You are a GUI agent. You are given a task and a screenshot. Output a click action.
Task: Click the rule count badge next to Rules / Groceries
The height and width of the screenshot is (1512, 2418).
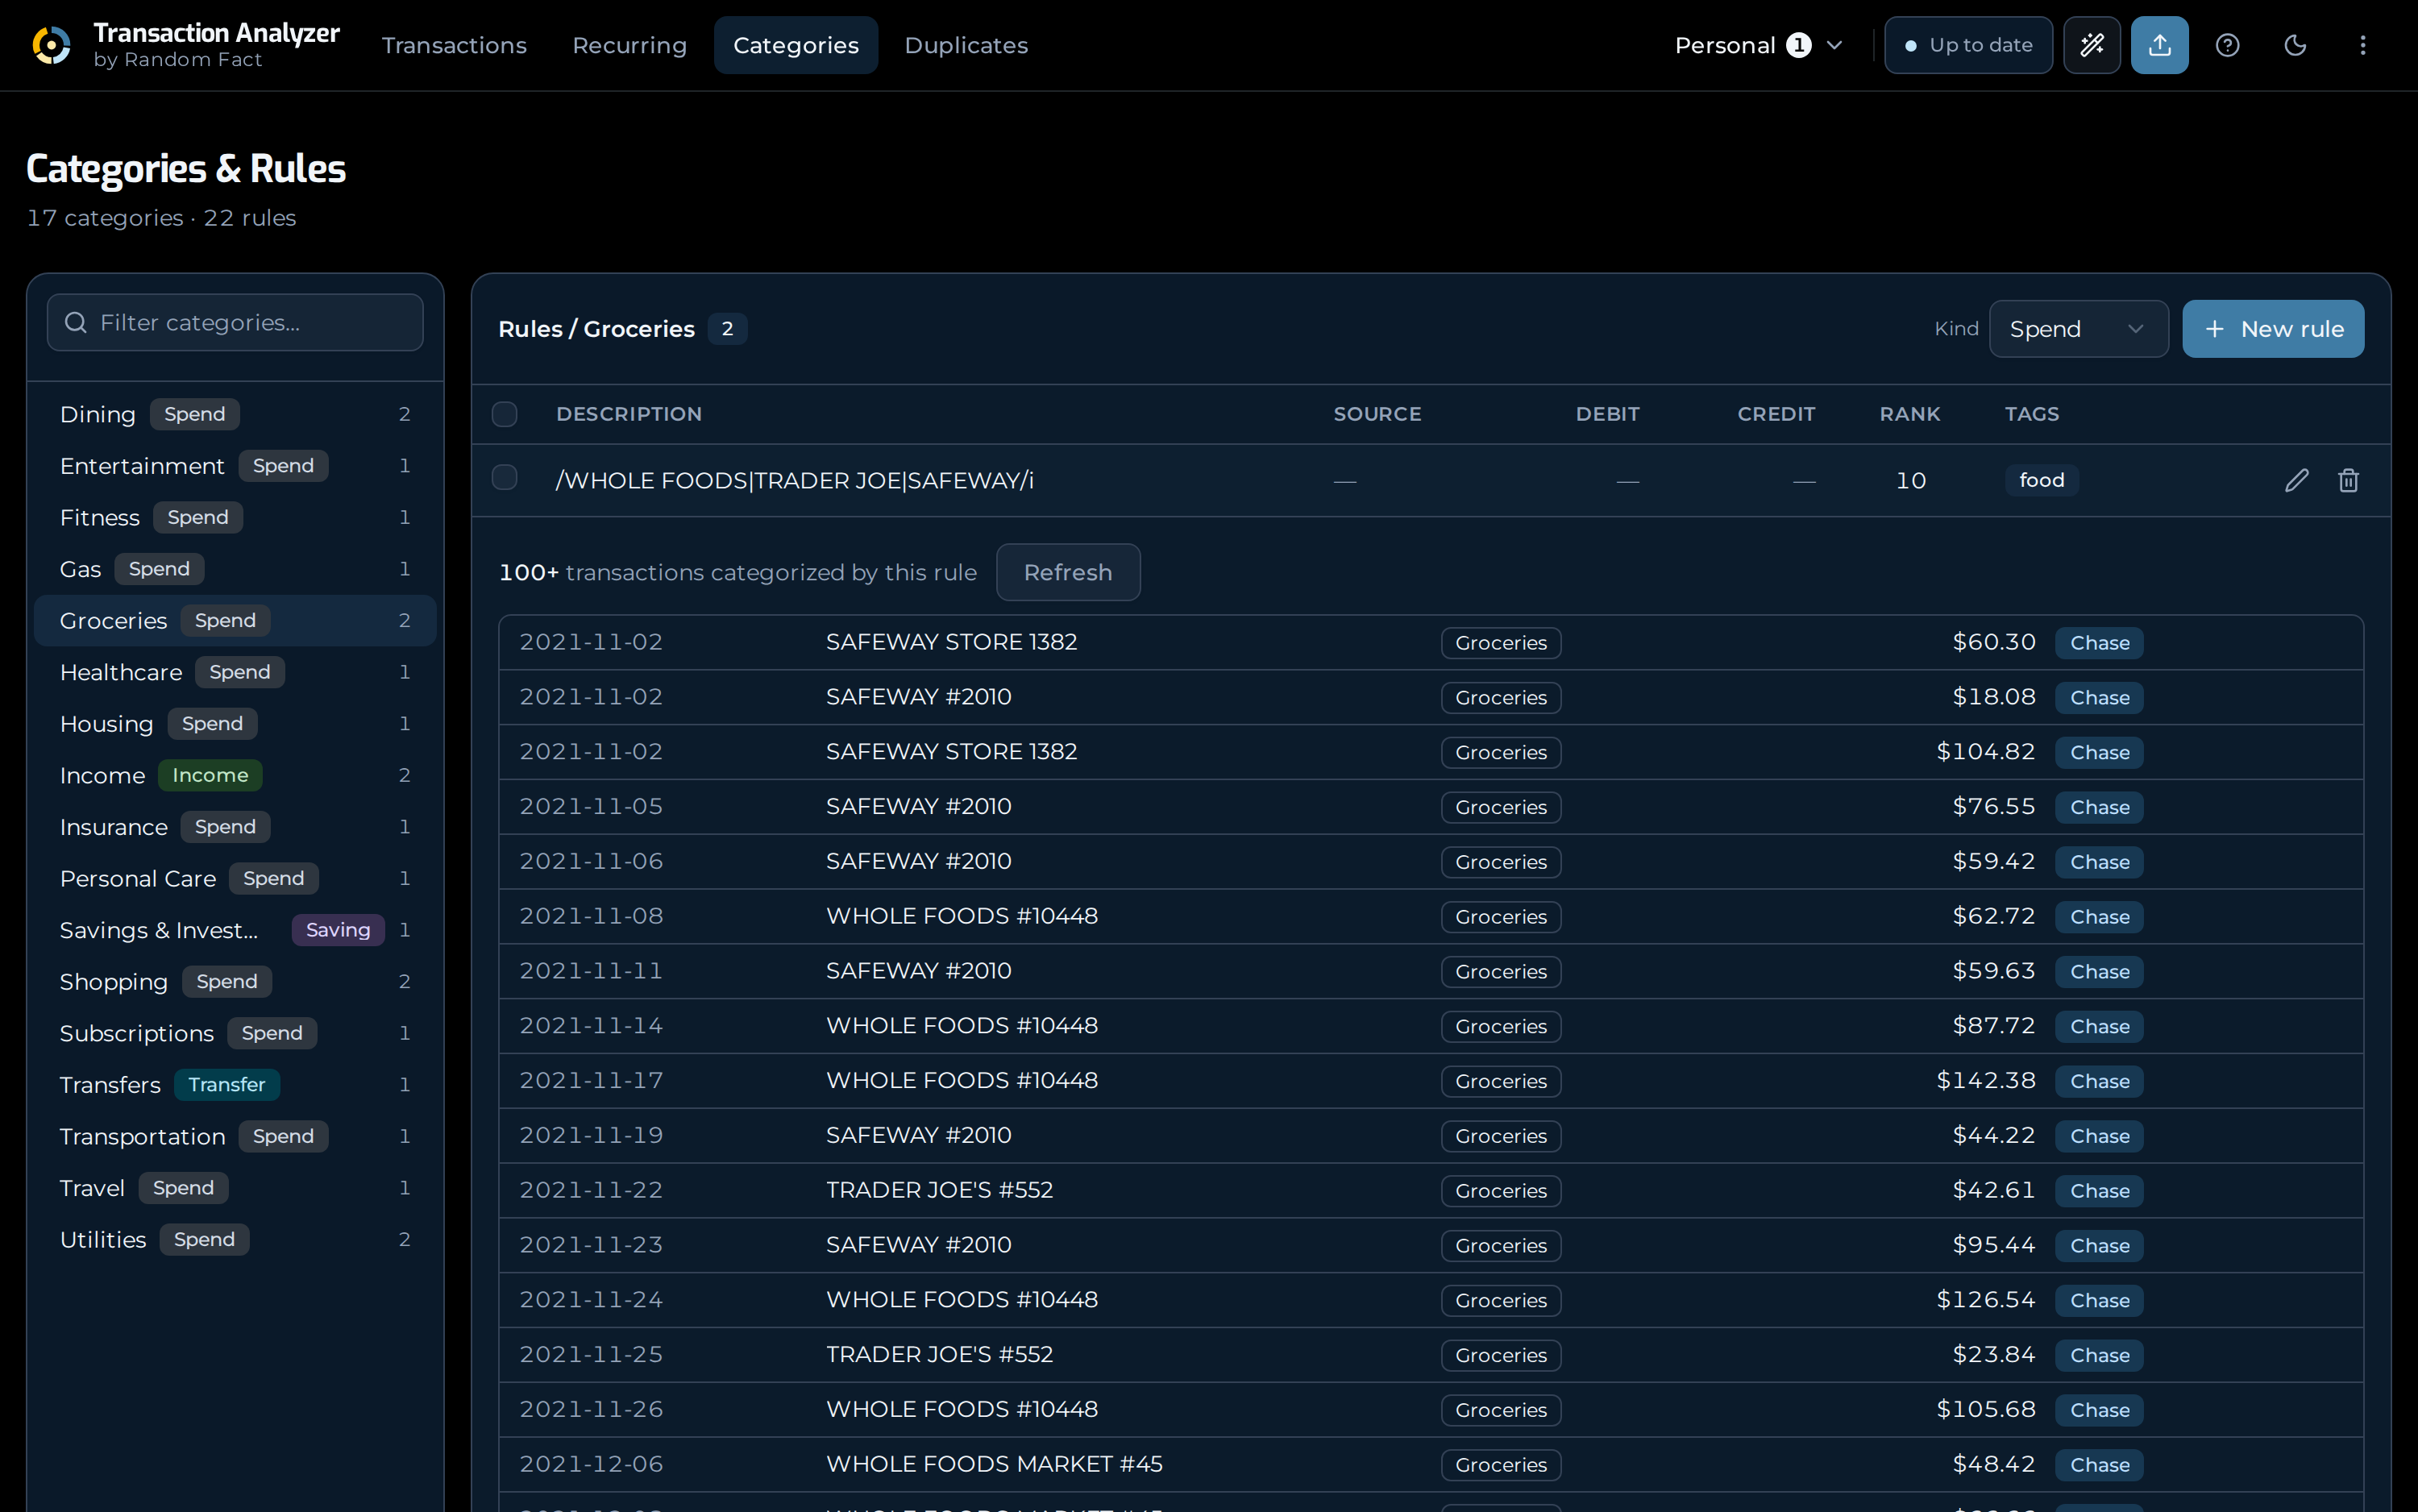tap(727, 329)
